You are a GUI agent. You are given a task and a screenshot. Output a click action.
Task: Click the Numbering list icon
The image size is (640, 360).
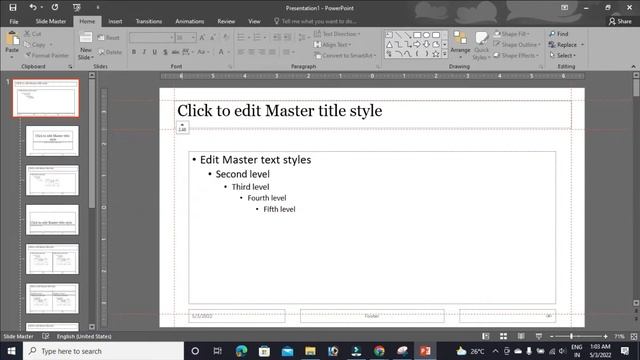click(257, 38)
